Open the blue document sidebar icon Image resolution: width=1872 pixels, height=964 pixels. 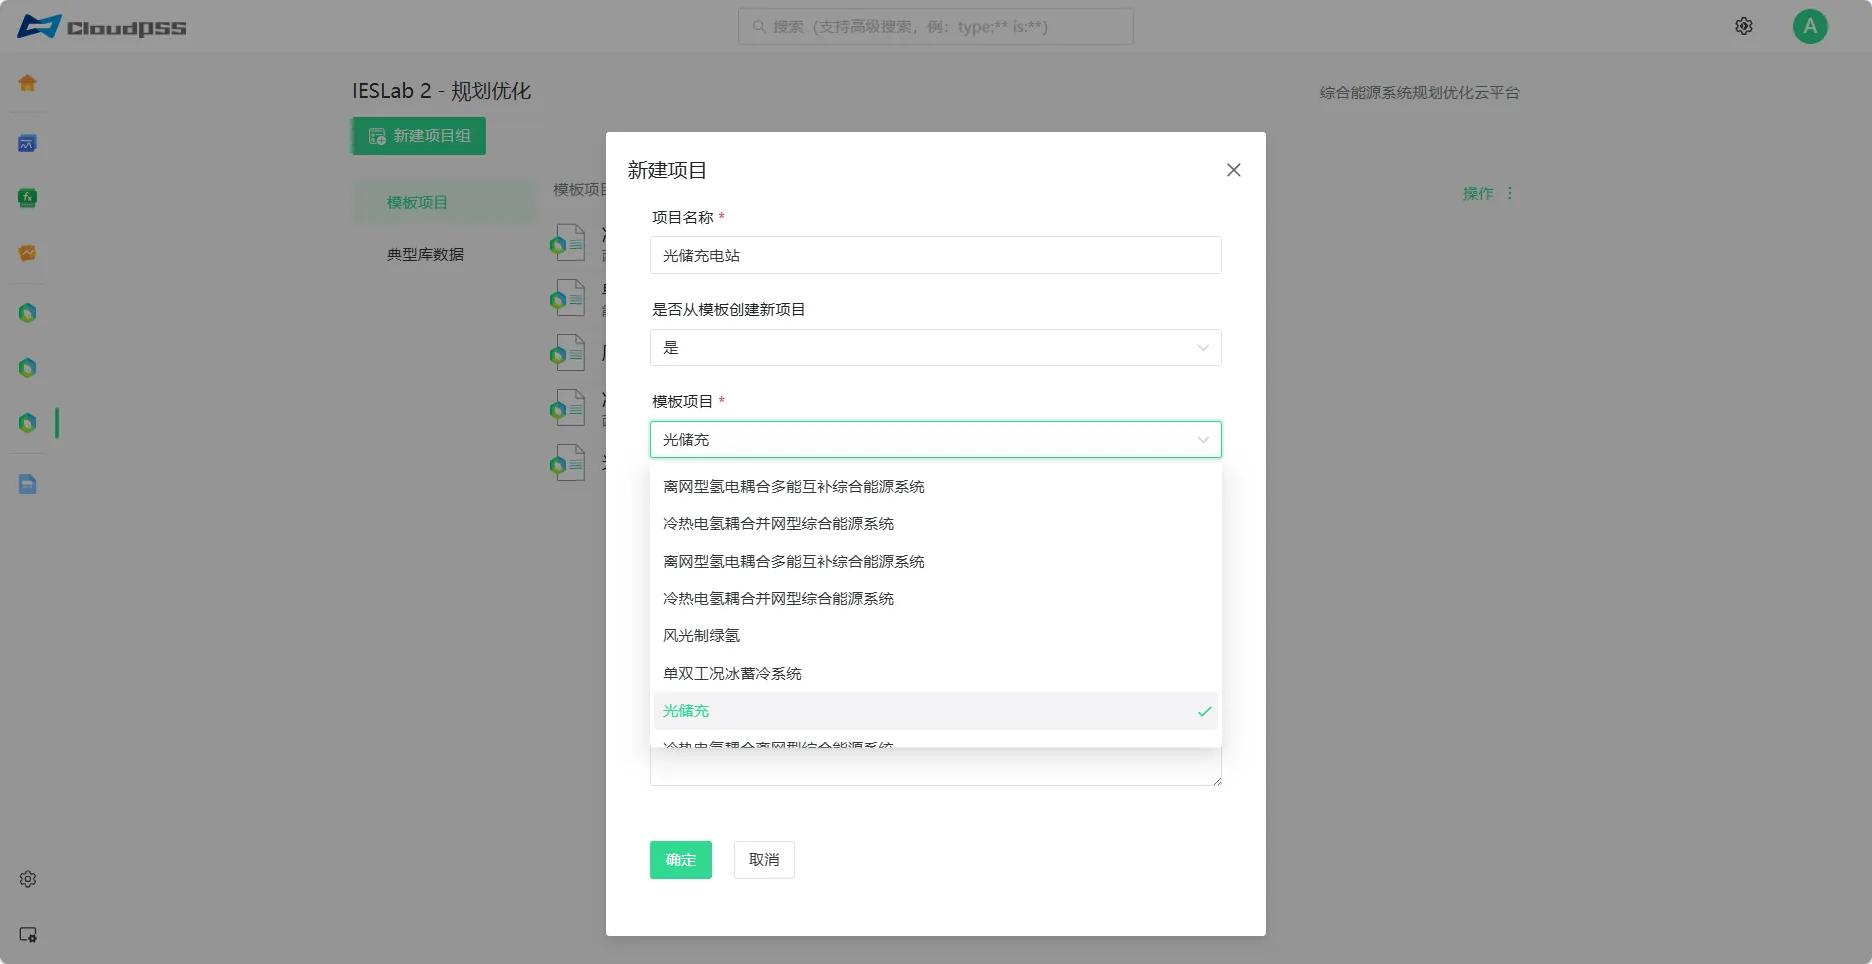(27, 485)
